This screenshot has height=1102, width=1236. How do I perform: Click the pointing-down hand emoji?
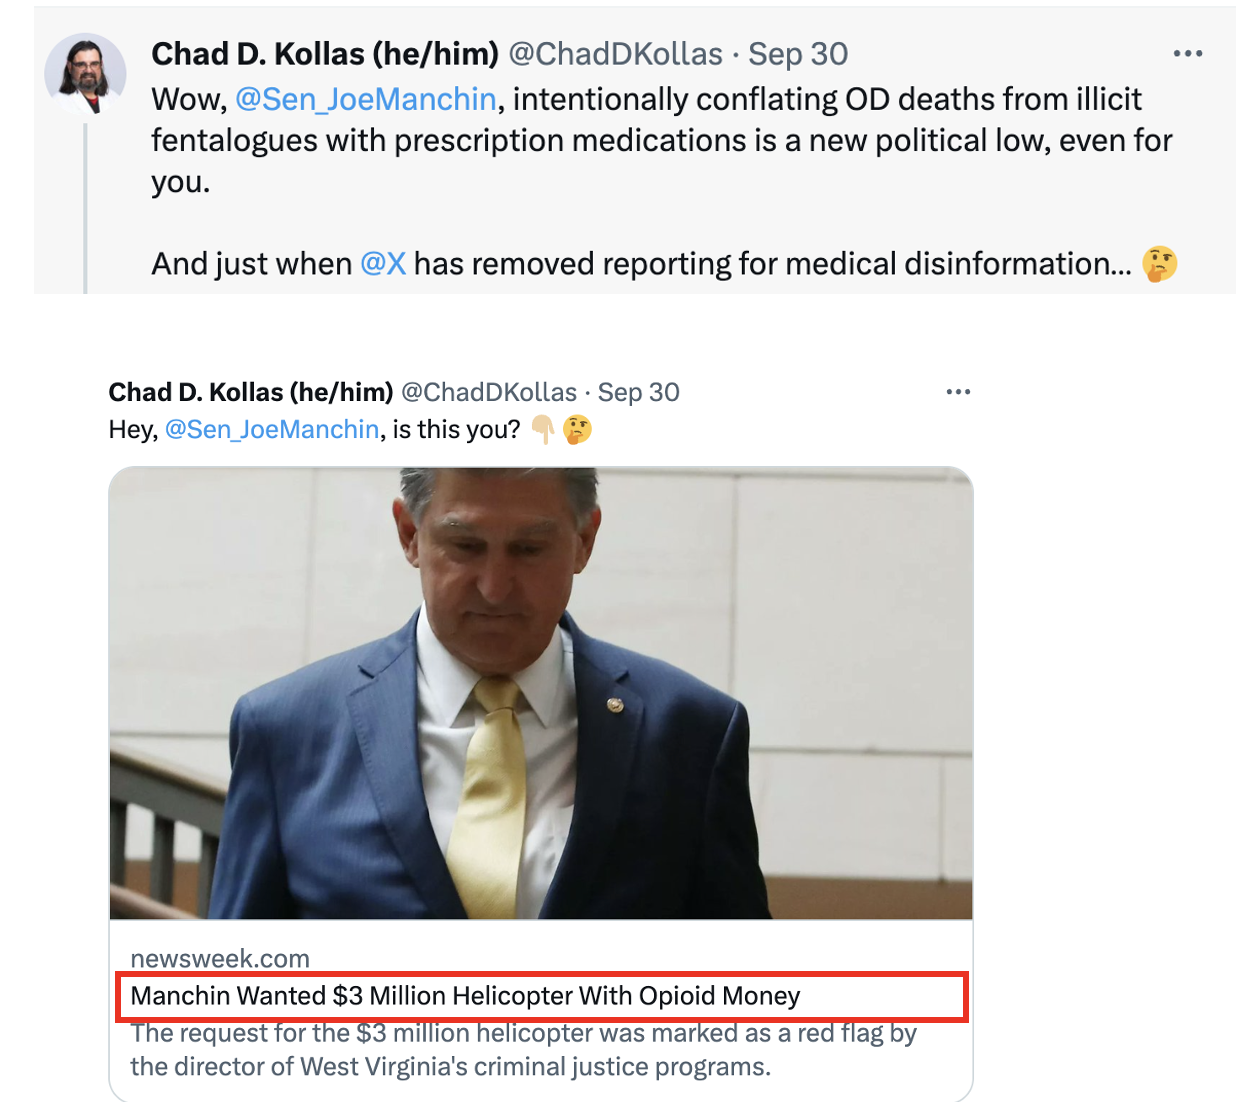543,430
